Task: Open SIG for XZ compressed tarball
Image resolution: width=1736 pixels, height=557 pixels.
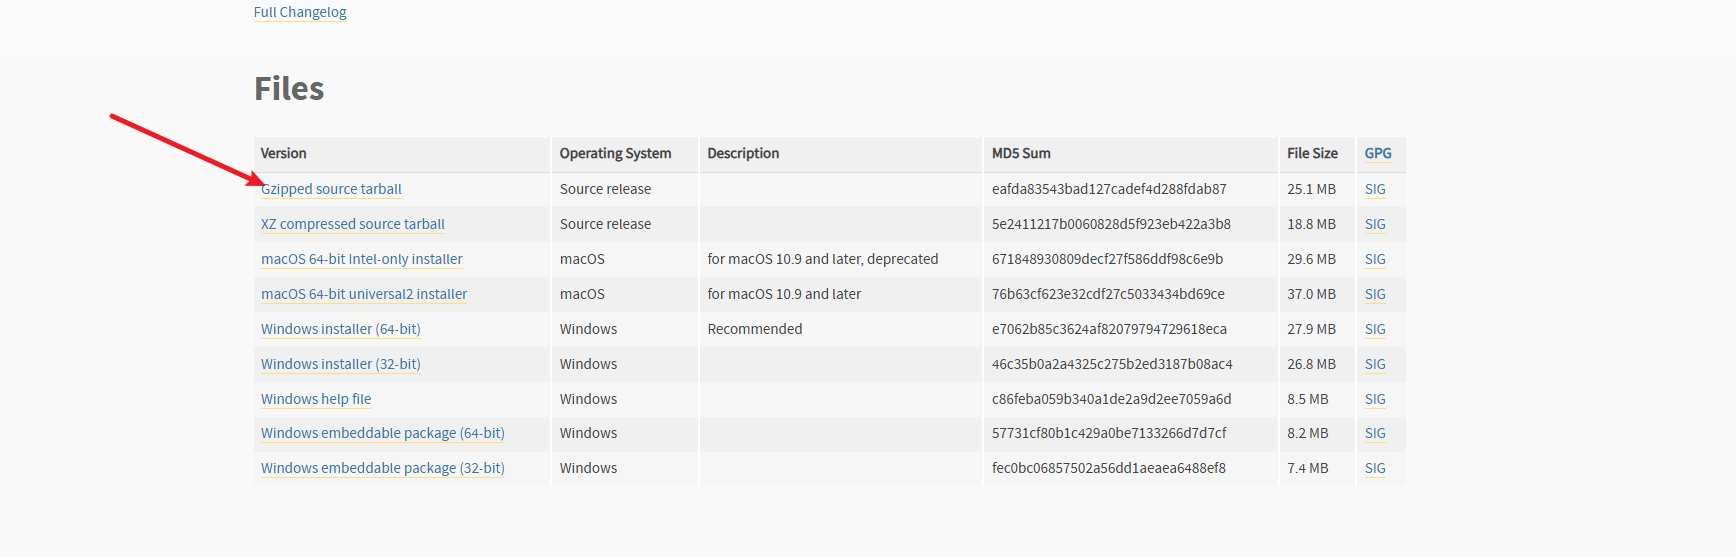Action: (1375, 224)
